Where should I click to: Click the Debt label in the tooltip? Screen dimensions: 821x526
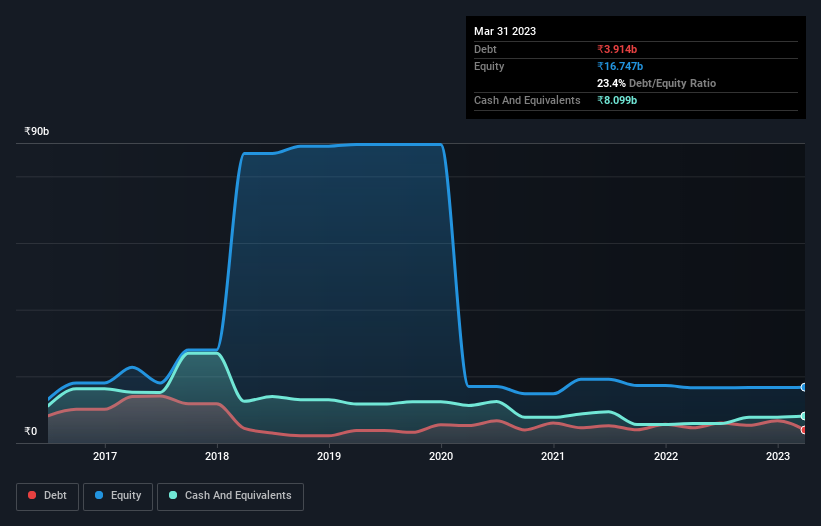coord(485,49)
